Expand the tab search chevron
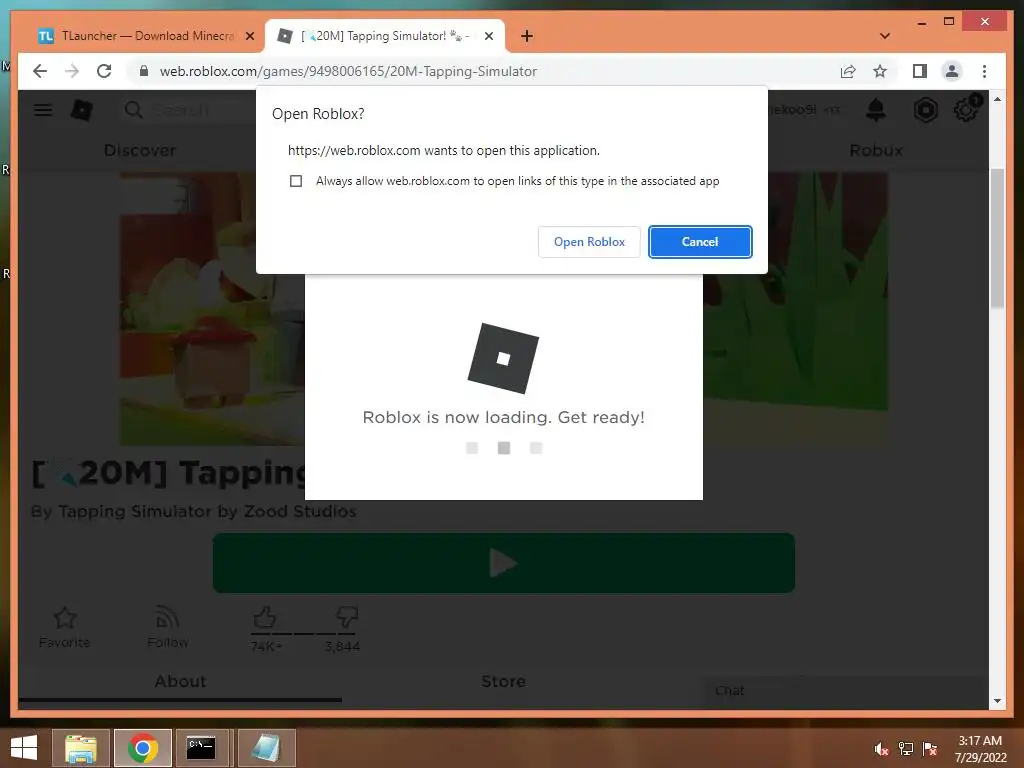The width and height of the screenshot is (1024, 768). (885, 36)
